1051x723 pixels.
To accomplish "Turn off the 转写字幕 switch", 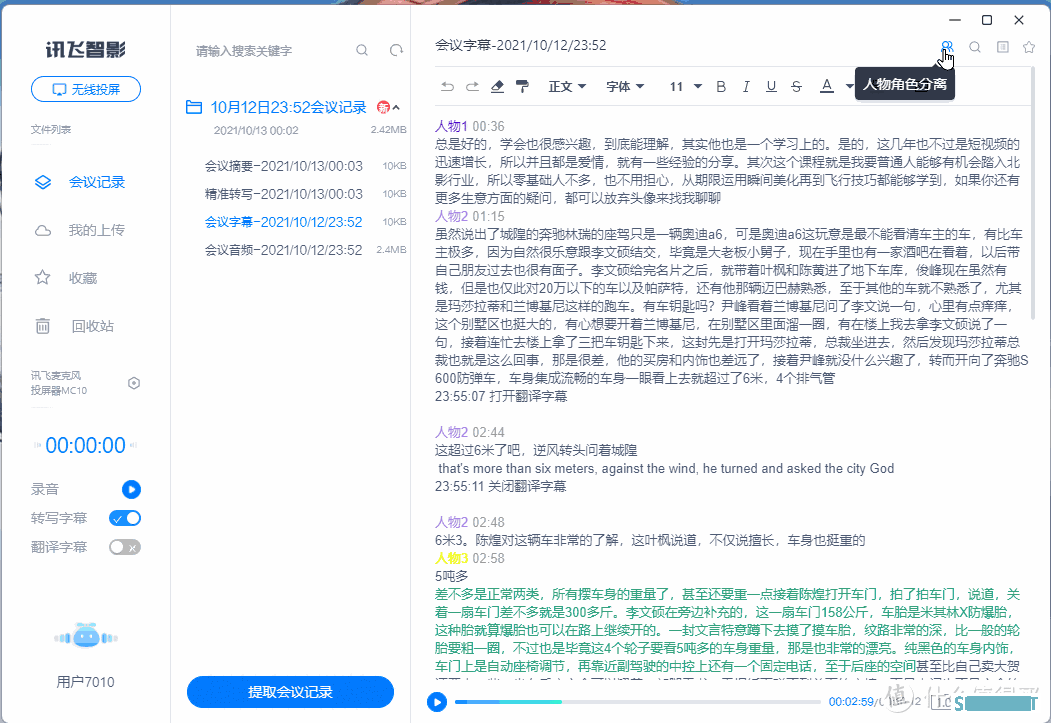I will point(125,518).
